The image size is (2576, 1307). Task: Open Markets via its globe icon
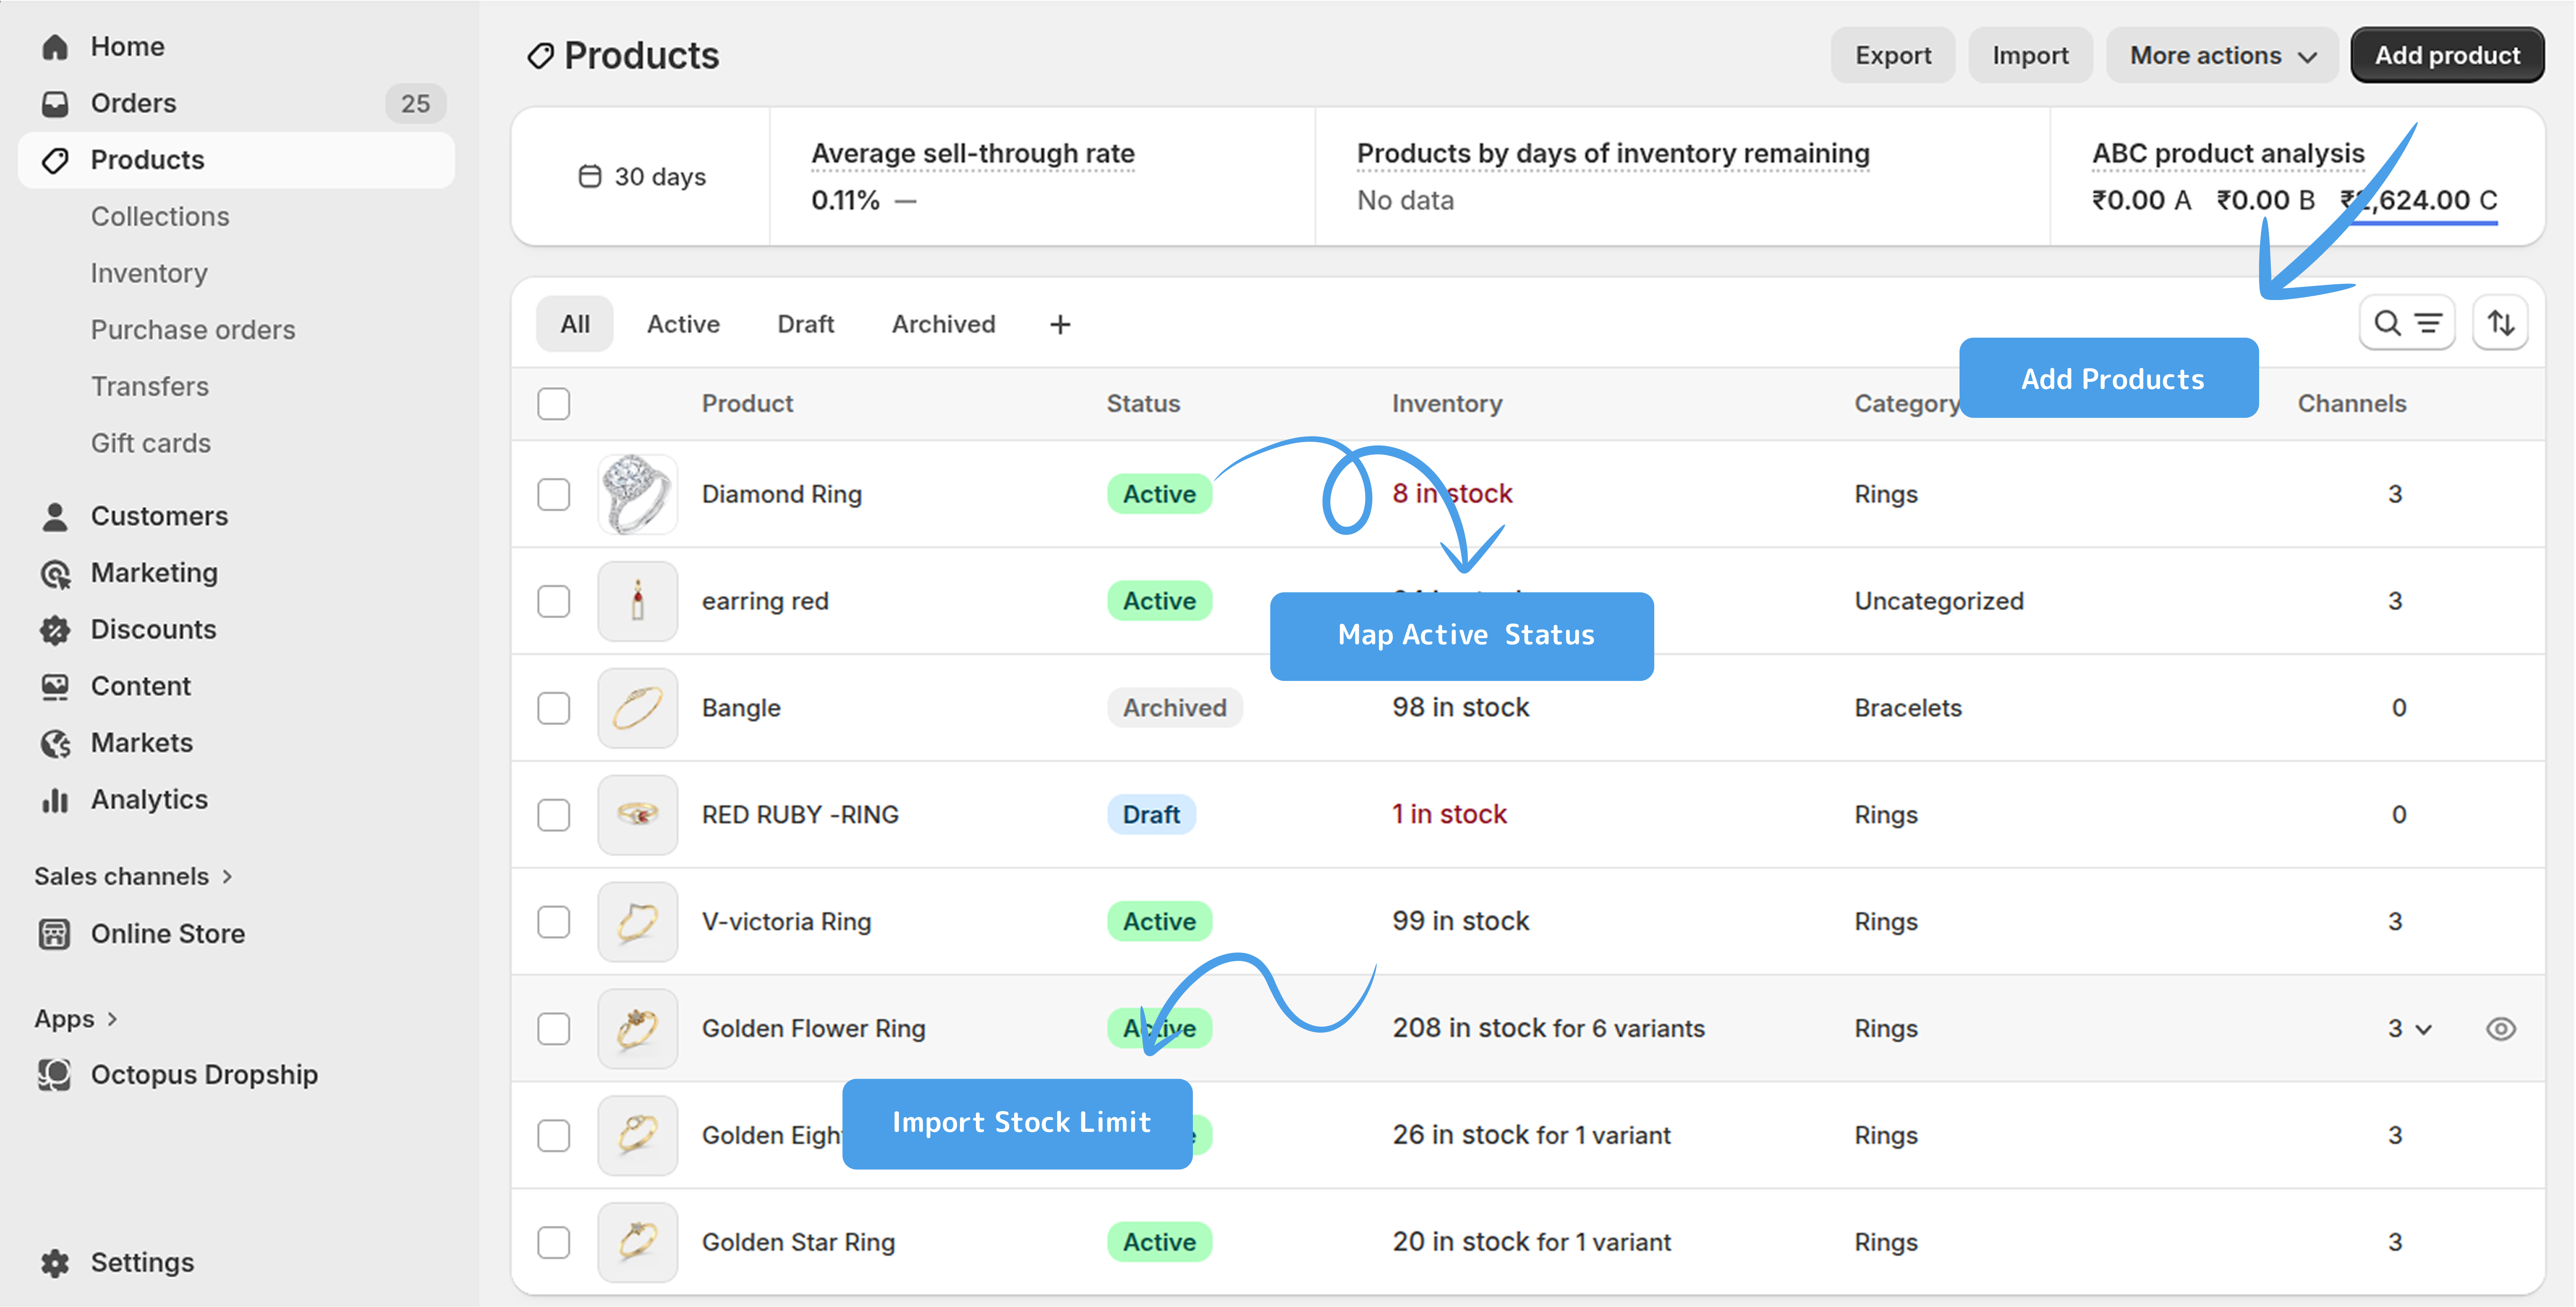(x=55, y=742)
